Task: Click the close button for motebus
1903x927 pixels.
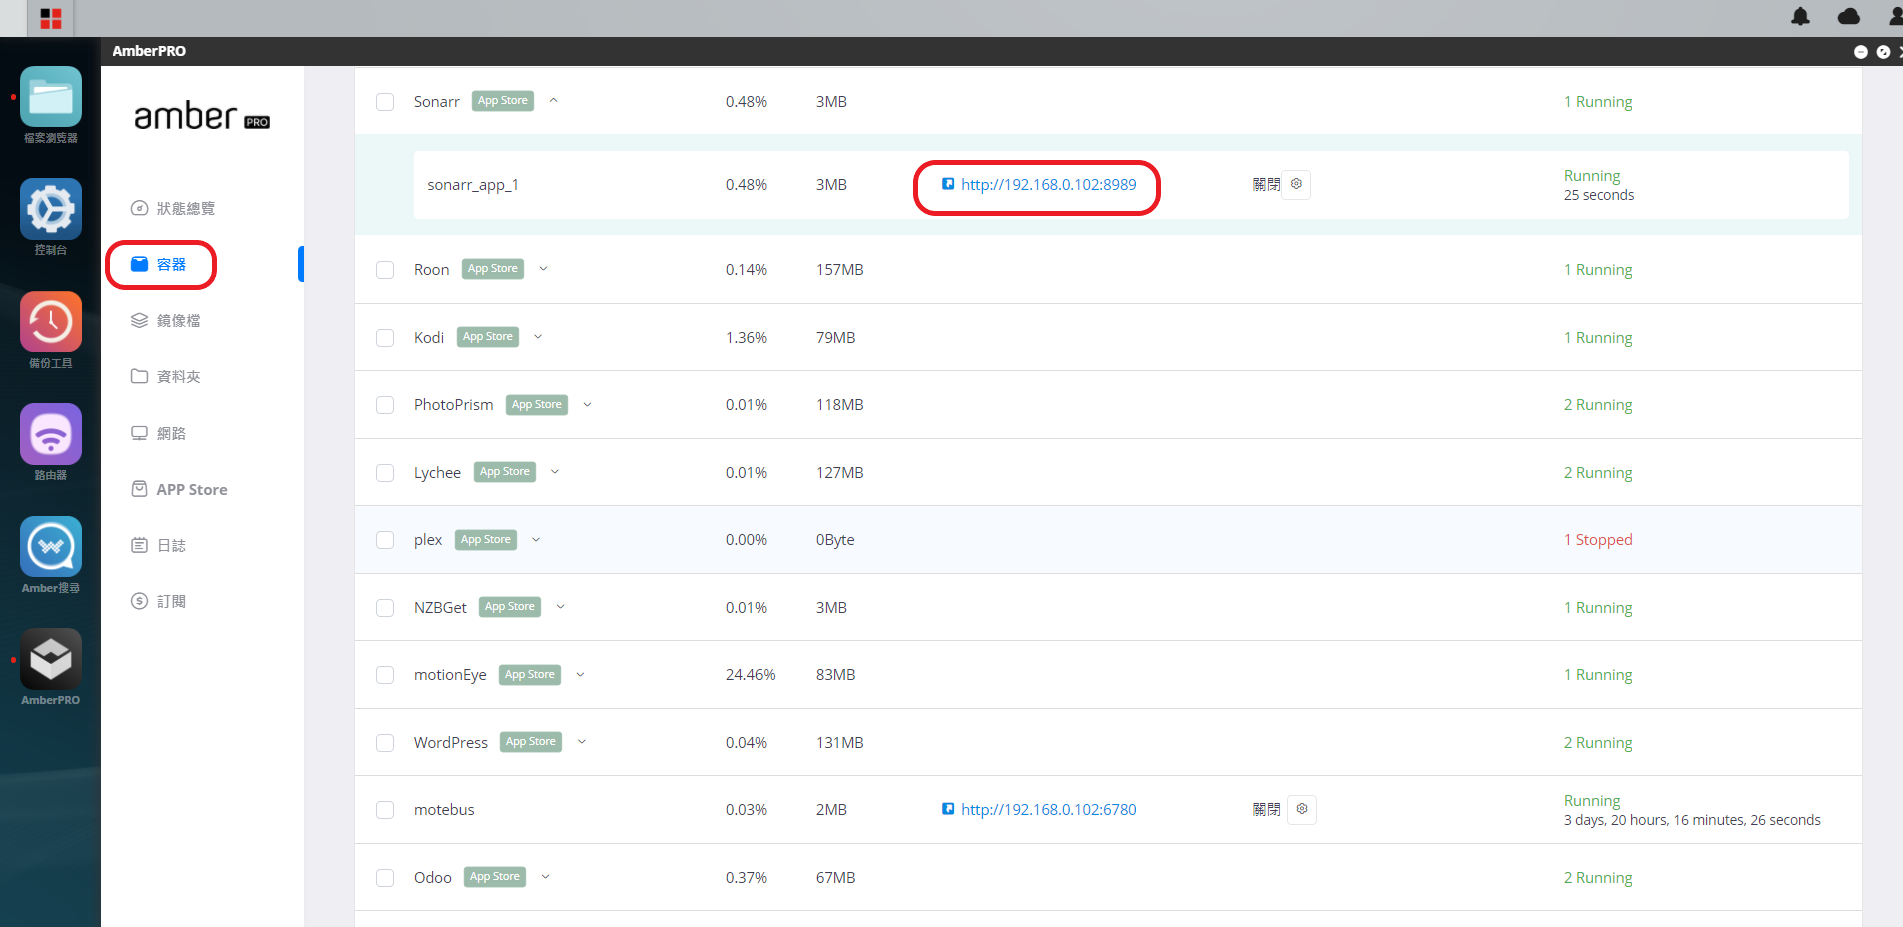Action: [x=1266, y=809]
